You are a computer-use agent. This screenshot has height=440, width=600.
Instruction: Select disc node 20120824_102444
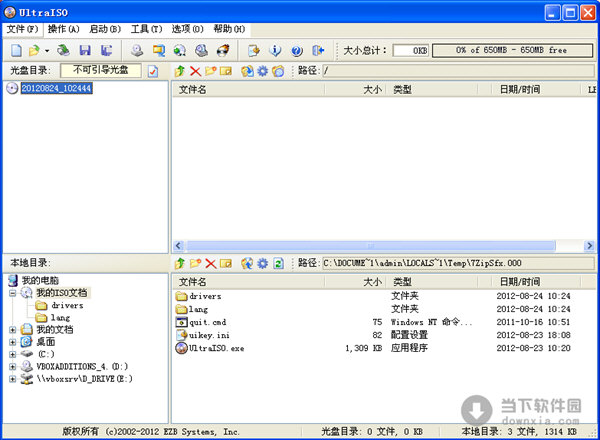pyautogui.click(x=56, y=88)
